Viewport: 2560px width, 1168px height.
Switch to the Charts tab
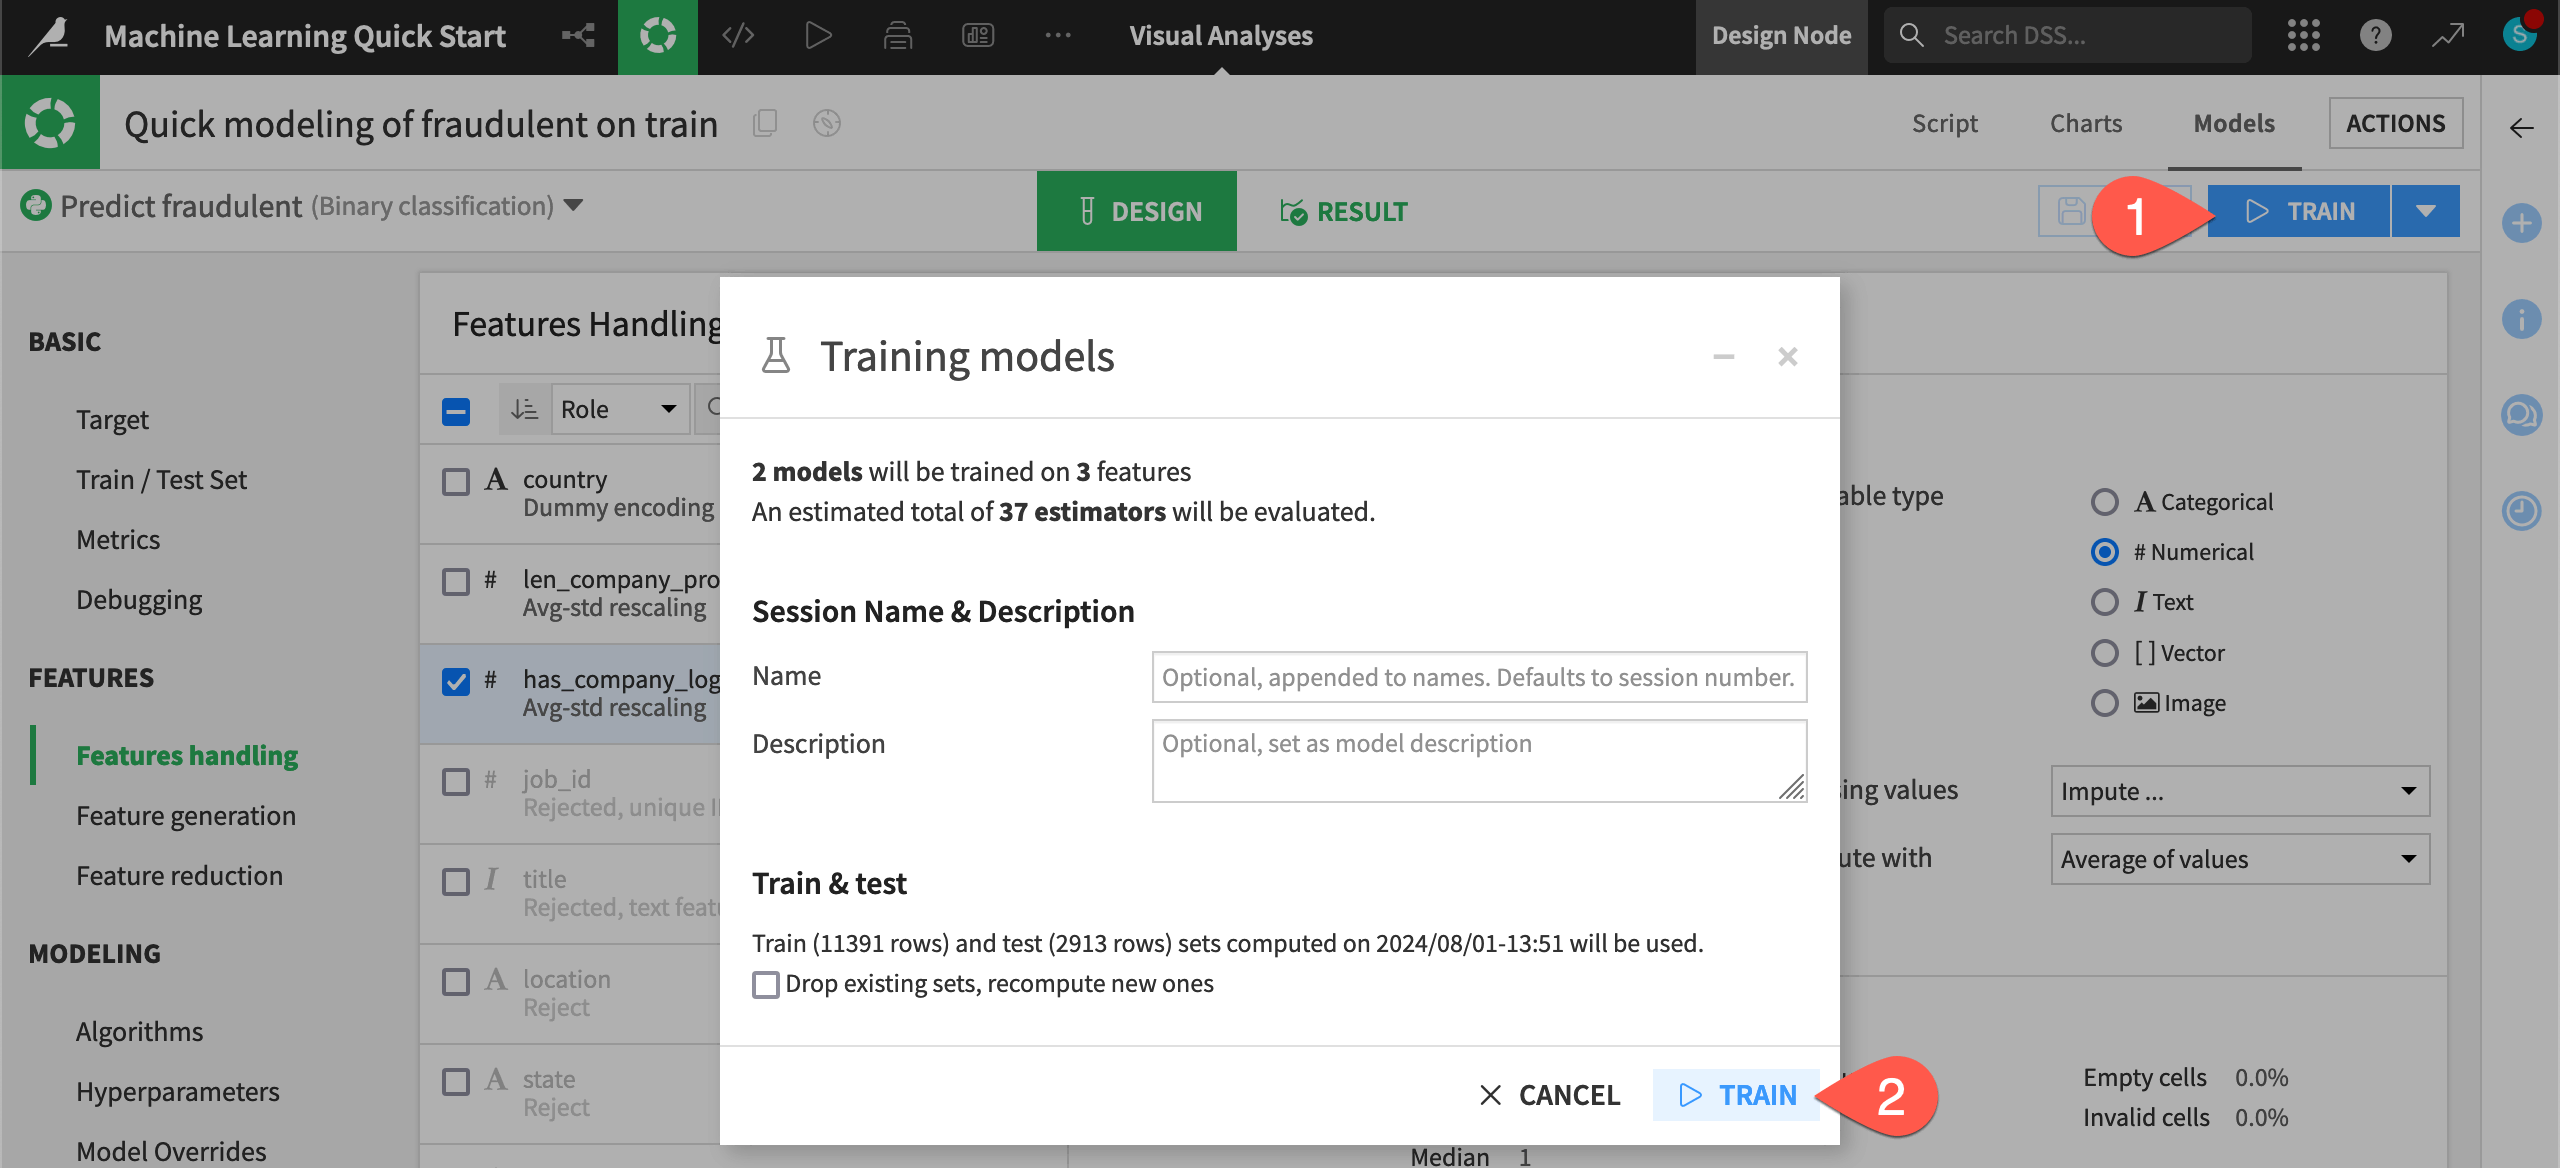pyautogui.click(x=2086, y=123)
